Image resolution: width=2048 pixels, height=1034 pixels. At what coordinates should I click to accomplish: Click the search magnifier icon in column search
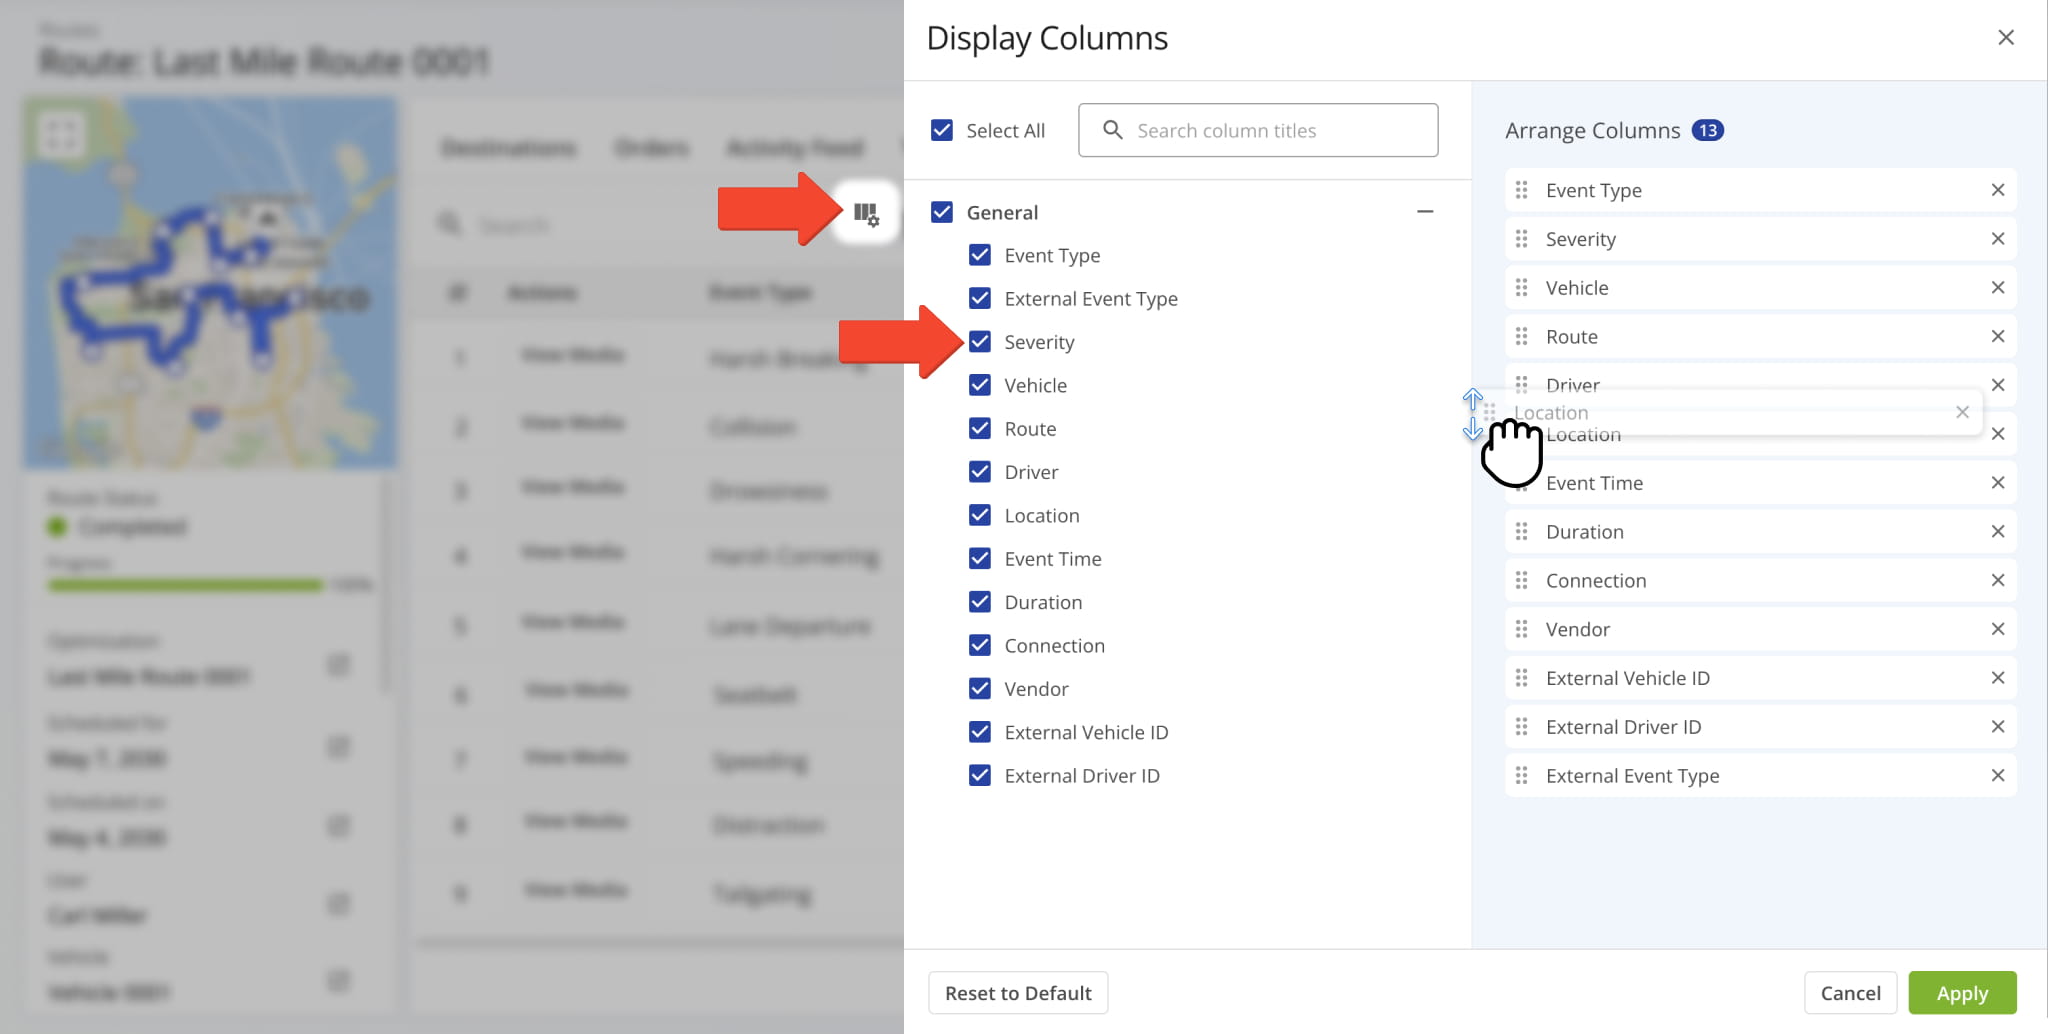point(1112,130)
